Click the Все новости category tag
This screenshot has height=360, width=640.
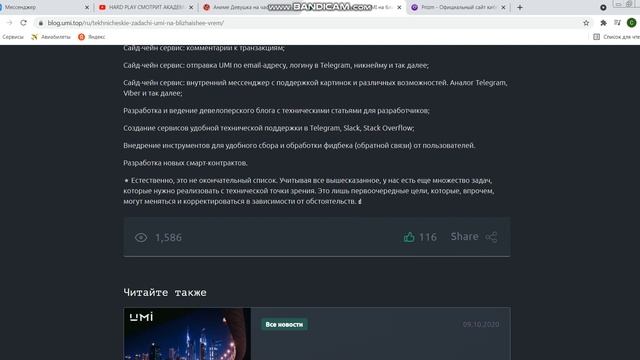(284, 324)
